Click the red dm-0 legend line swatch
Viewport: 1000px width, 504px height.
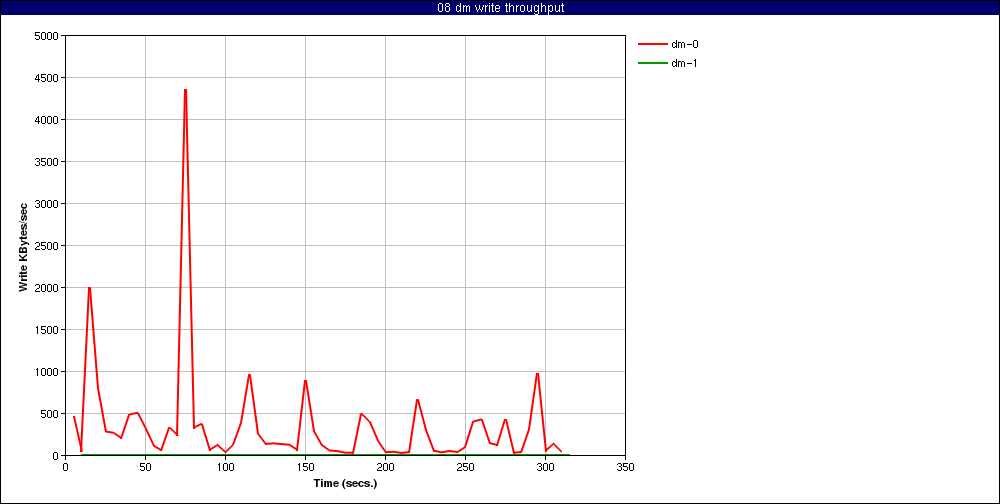[651, 44]
